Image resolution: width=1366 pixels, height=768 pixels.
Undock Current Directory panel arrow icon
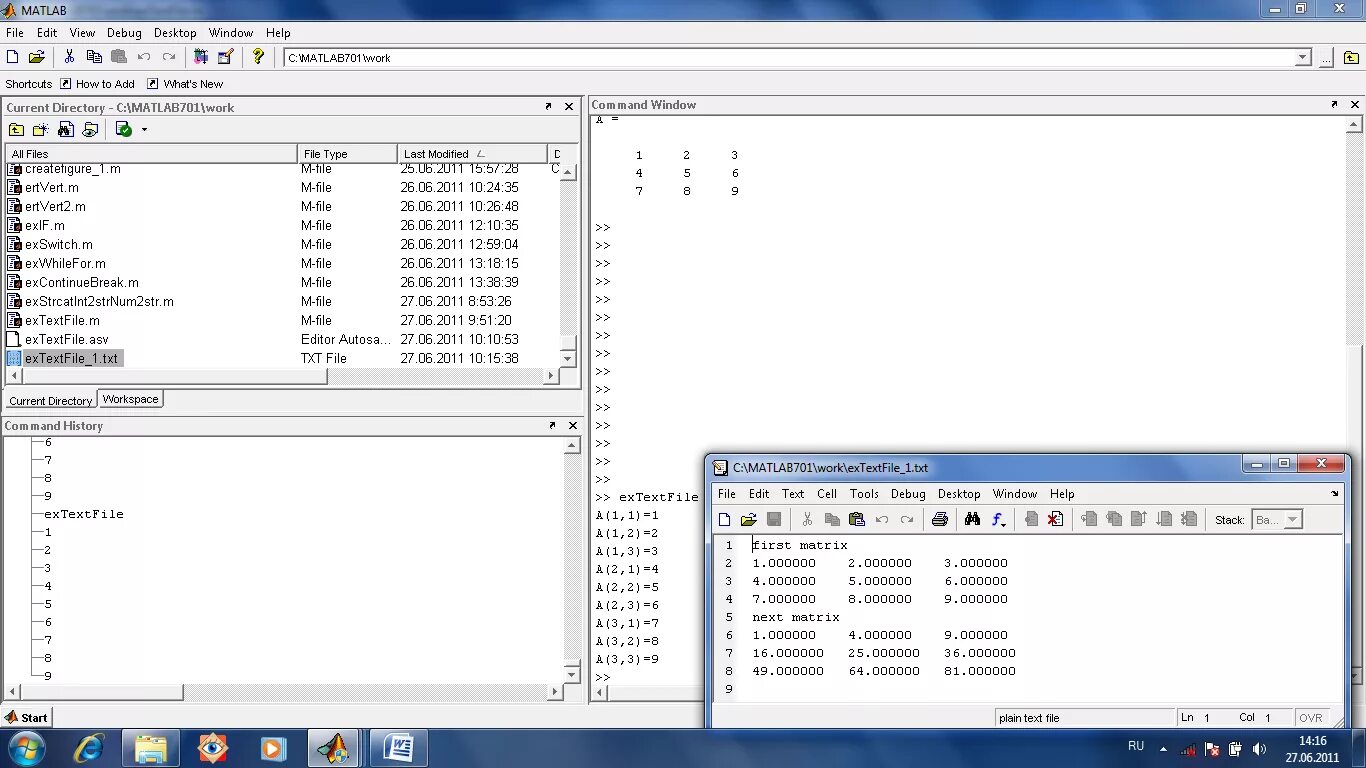click(548, 106)
